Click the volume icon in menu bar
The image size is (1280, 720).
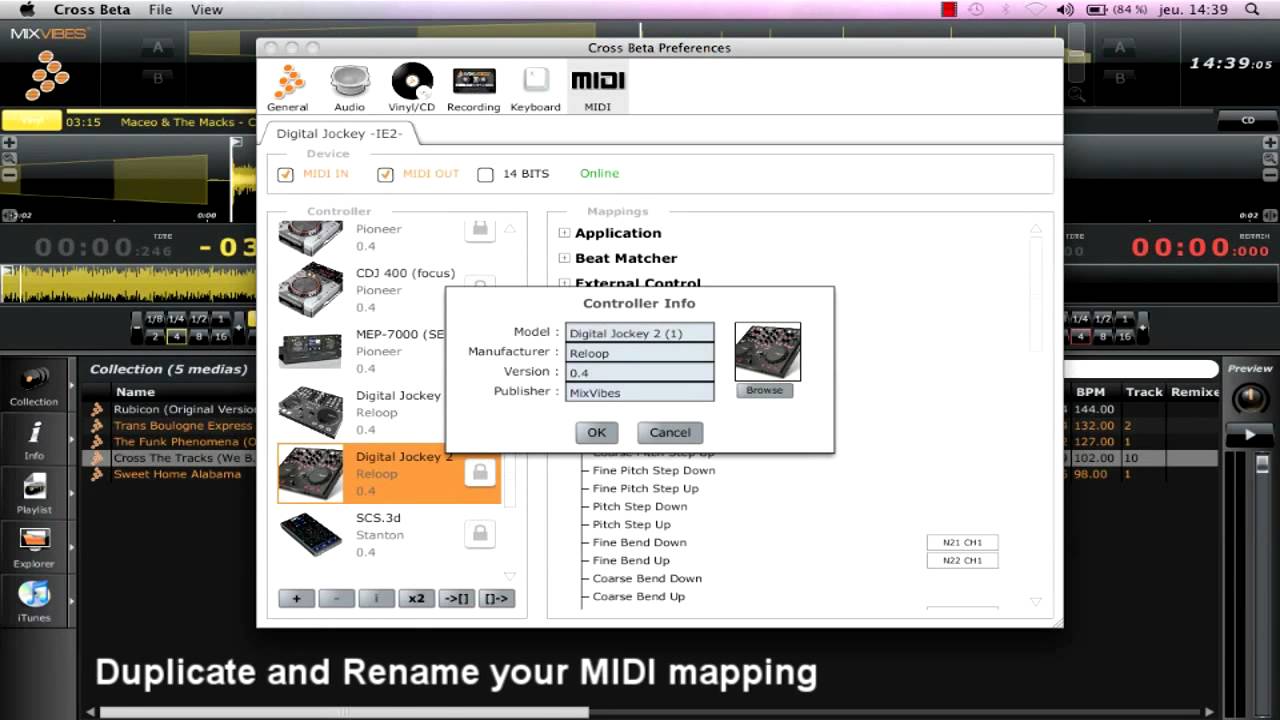click(1065, 9)
